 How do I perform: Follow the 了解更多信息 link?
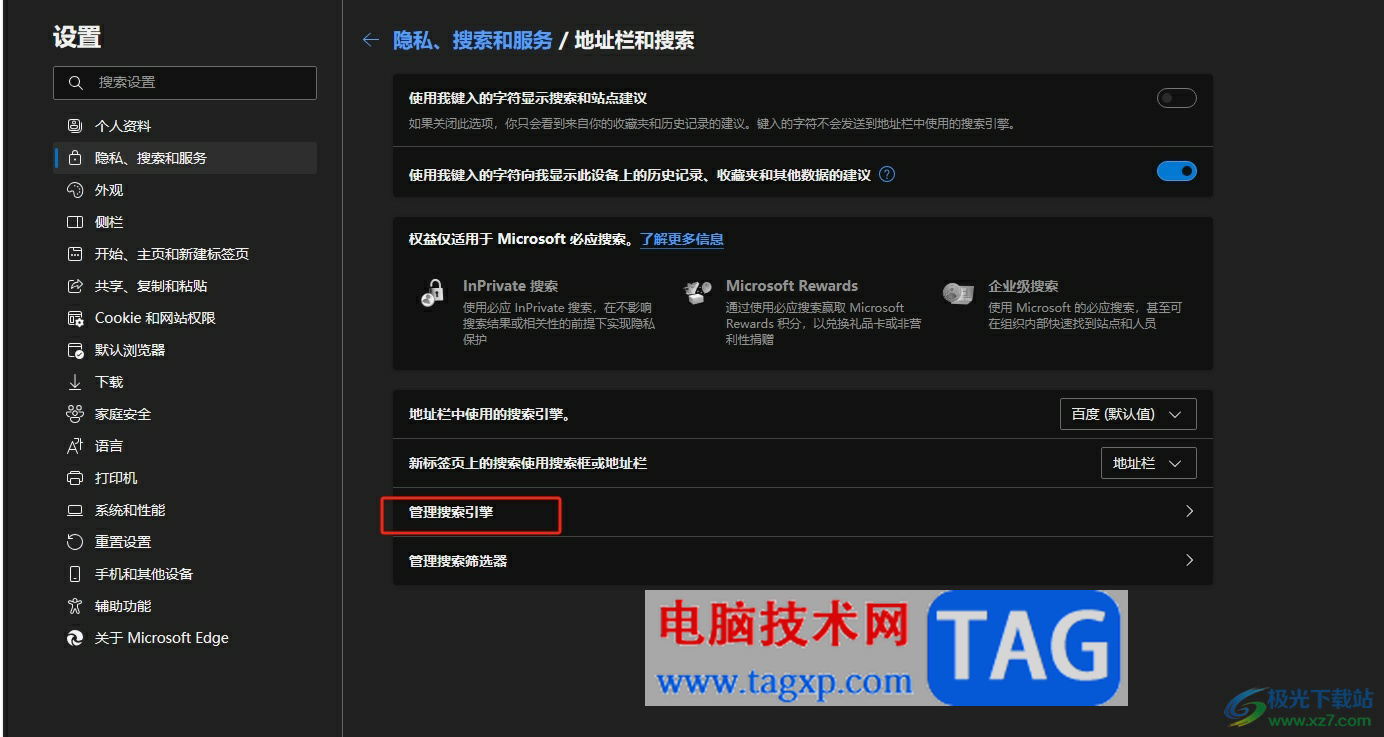pos(682,239)
